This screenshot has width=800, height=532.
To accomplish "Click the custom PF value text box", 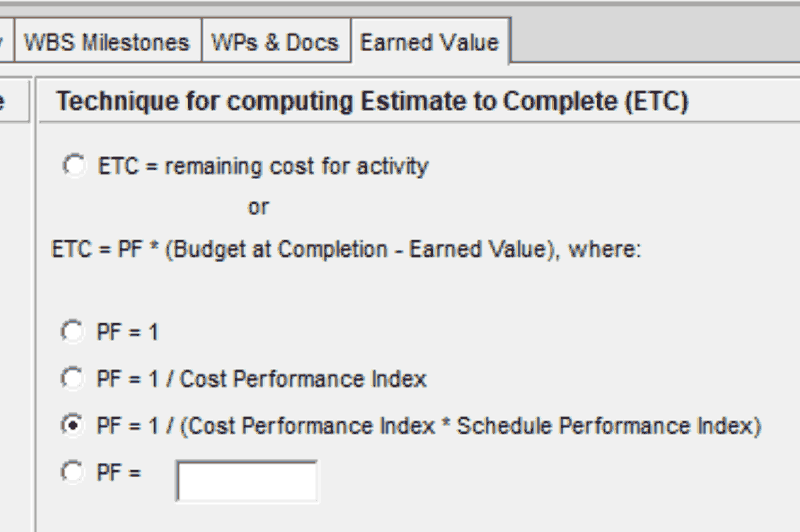I will [x=246, y=480].
